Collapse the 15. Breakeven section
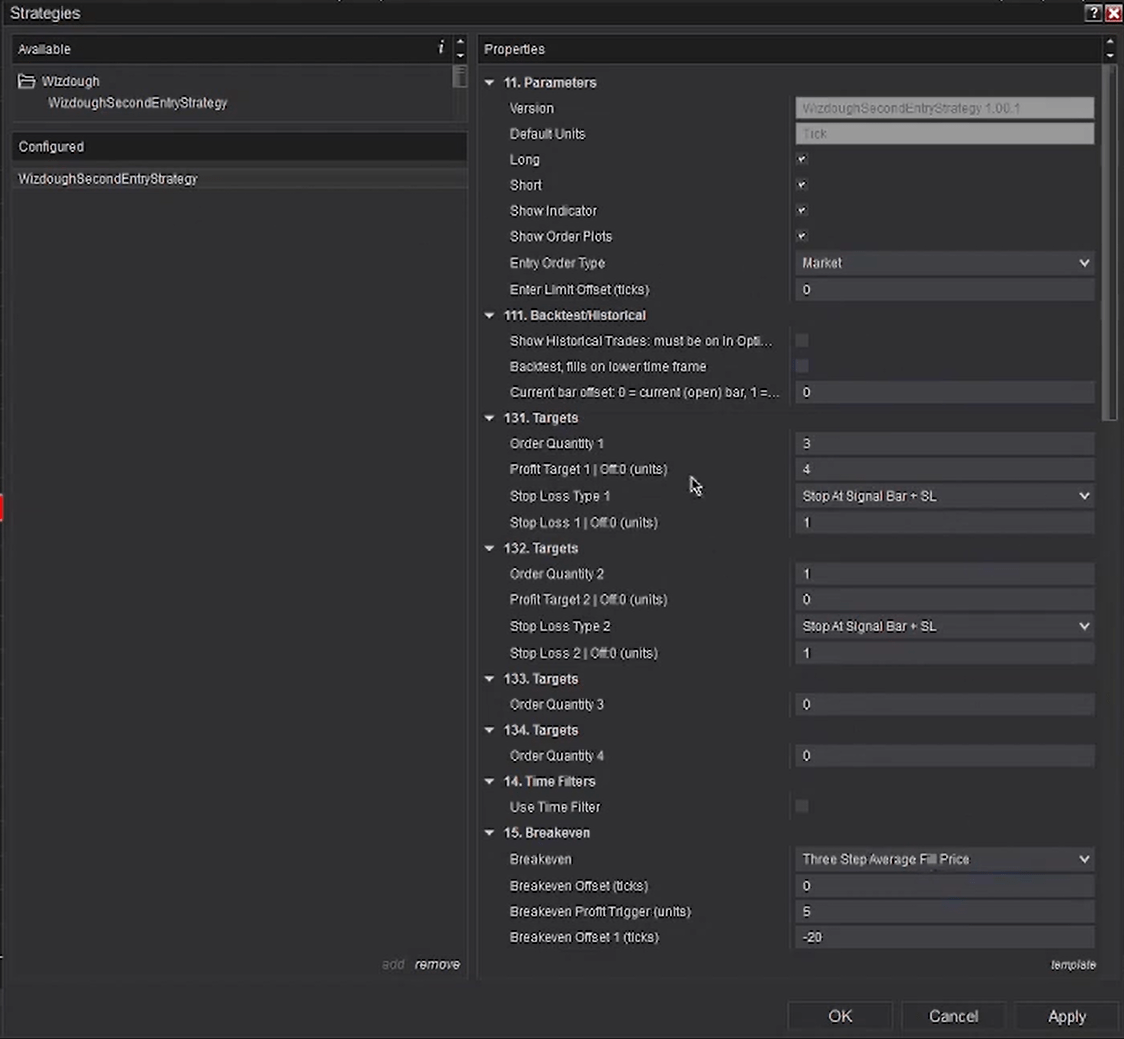The image size is (1124, 1039). (490, 833)
